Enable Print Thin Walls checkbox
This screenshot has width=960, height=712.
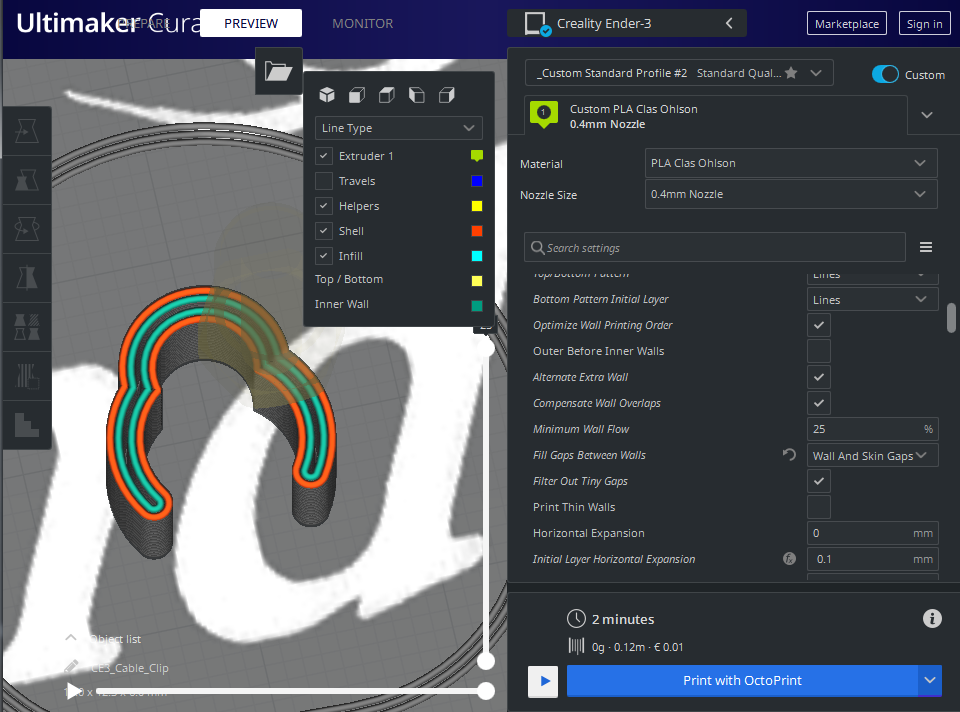819,507
